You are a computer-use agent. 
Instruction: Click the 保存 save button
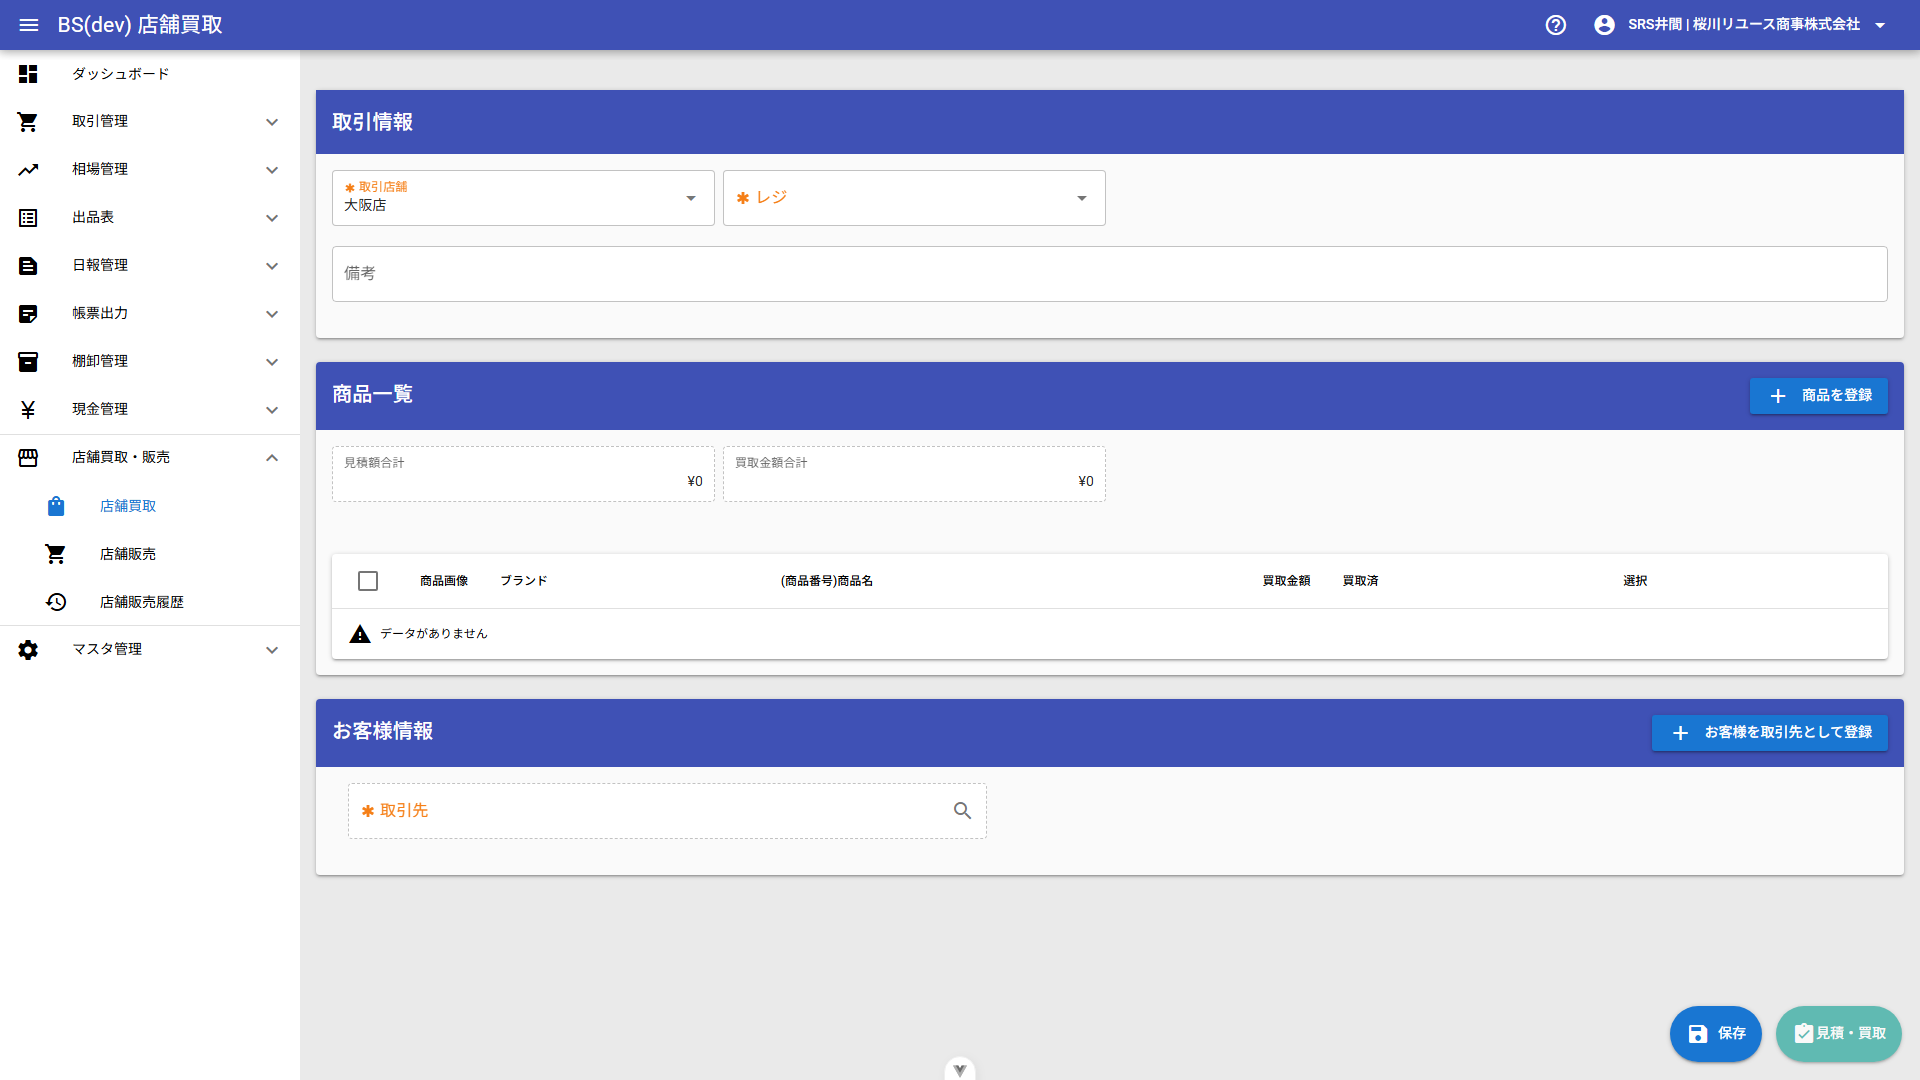[x=1715, y=1034]
